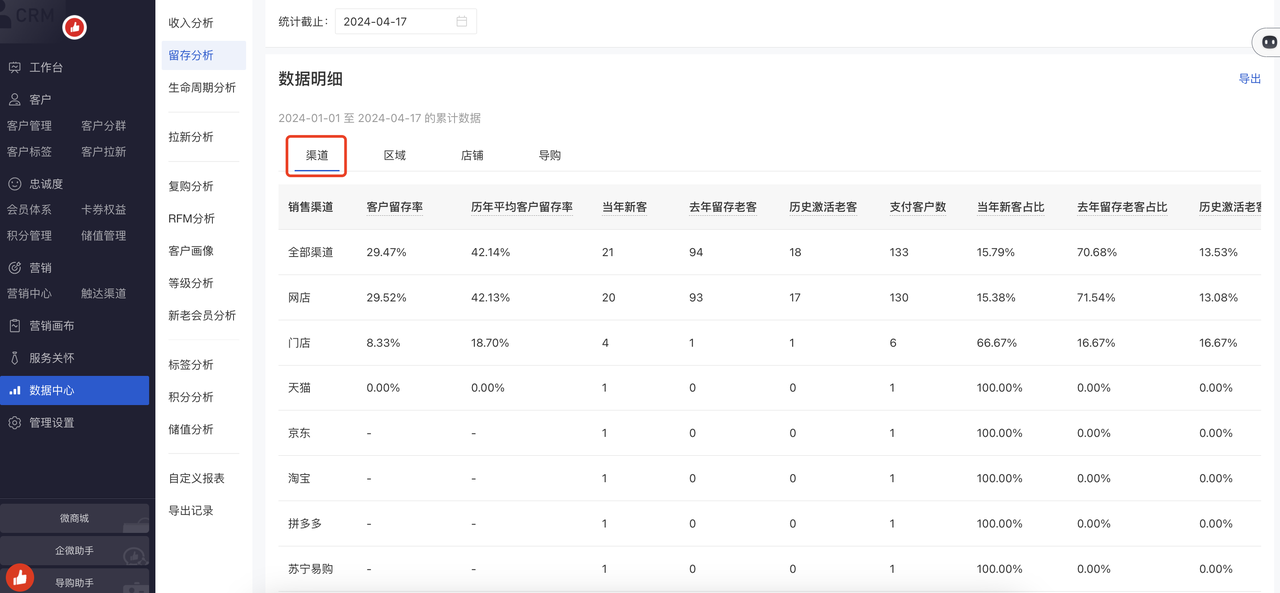The image size is (1280, 593).
Task: Click the 拼多多 row label
Action: click(305, 524)
